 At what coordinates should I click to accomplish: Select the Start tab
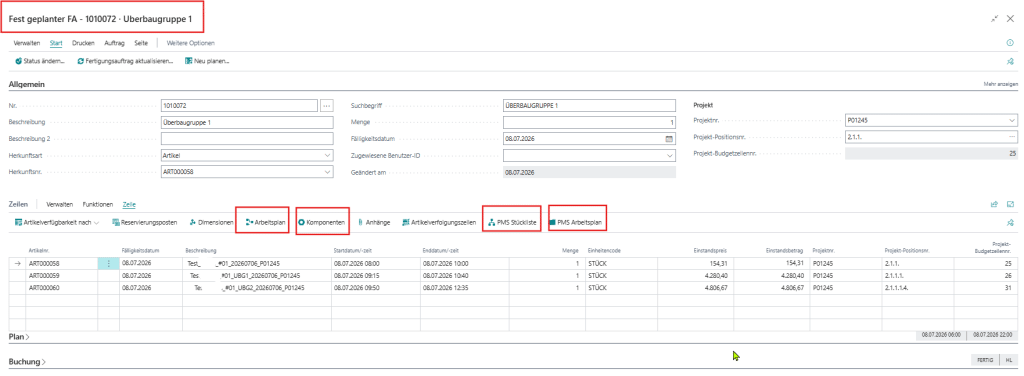tap(56, 43)
